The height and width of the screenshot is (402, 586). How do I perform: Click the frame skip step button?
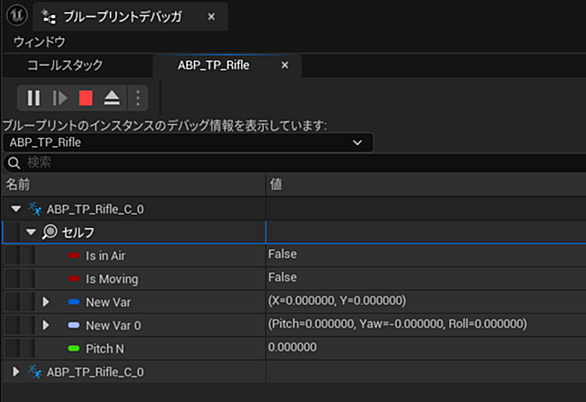coord(60,98)
